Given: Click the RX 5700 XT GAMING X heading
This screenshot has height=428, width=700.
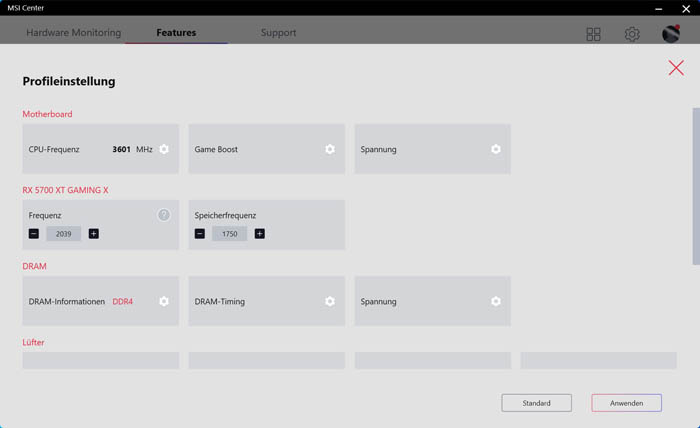Looking at the screenshot, I should click(65, 190).
